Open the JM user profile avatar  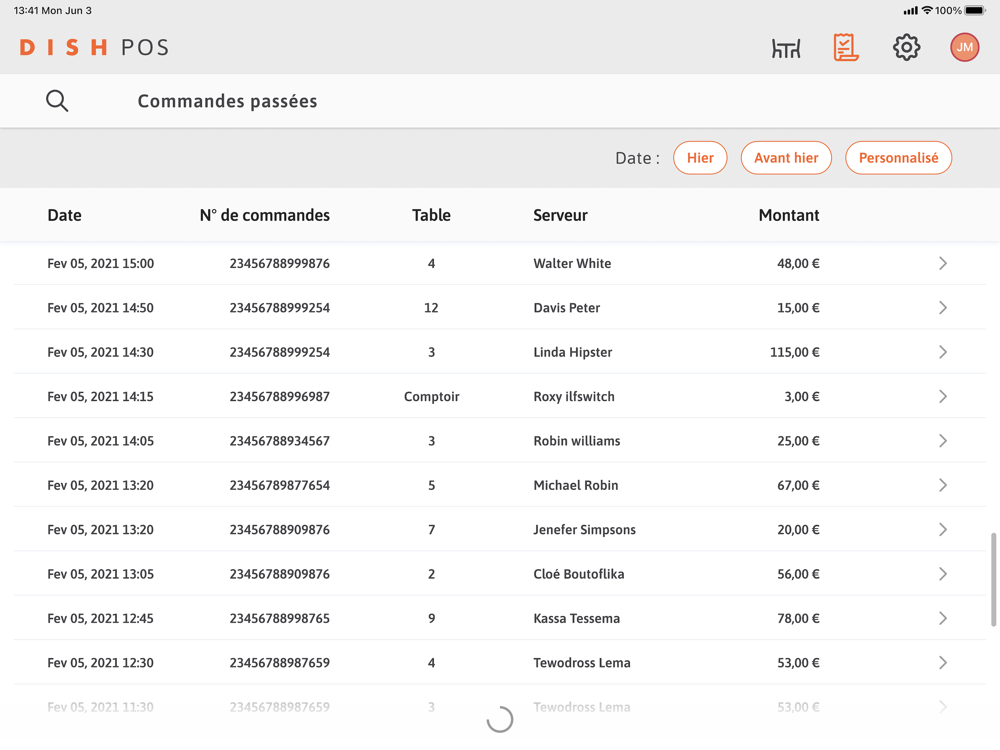click(x=964, y=47)
